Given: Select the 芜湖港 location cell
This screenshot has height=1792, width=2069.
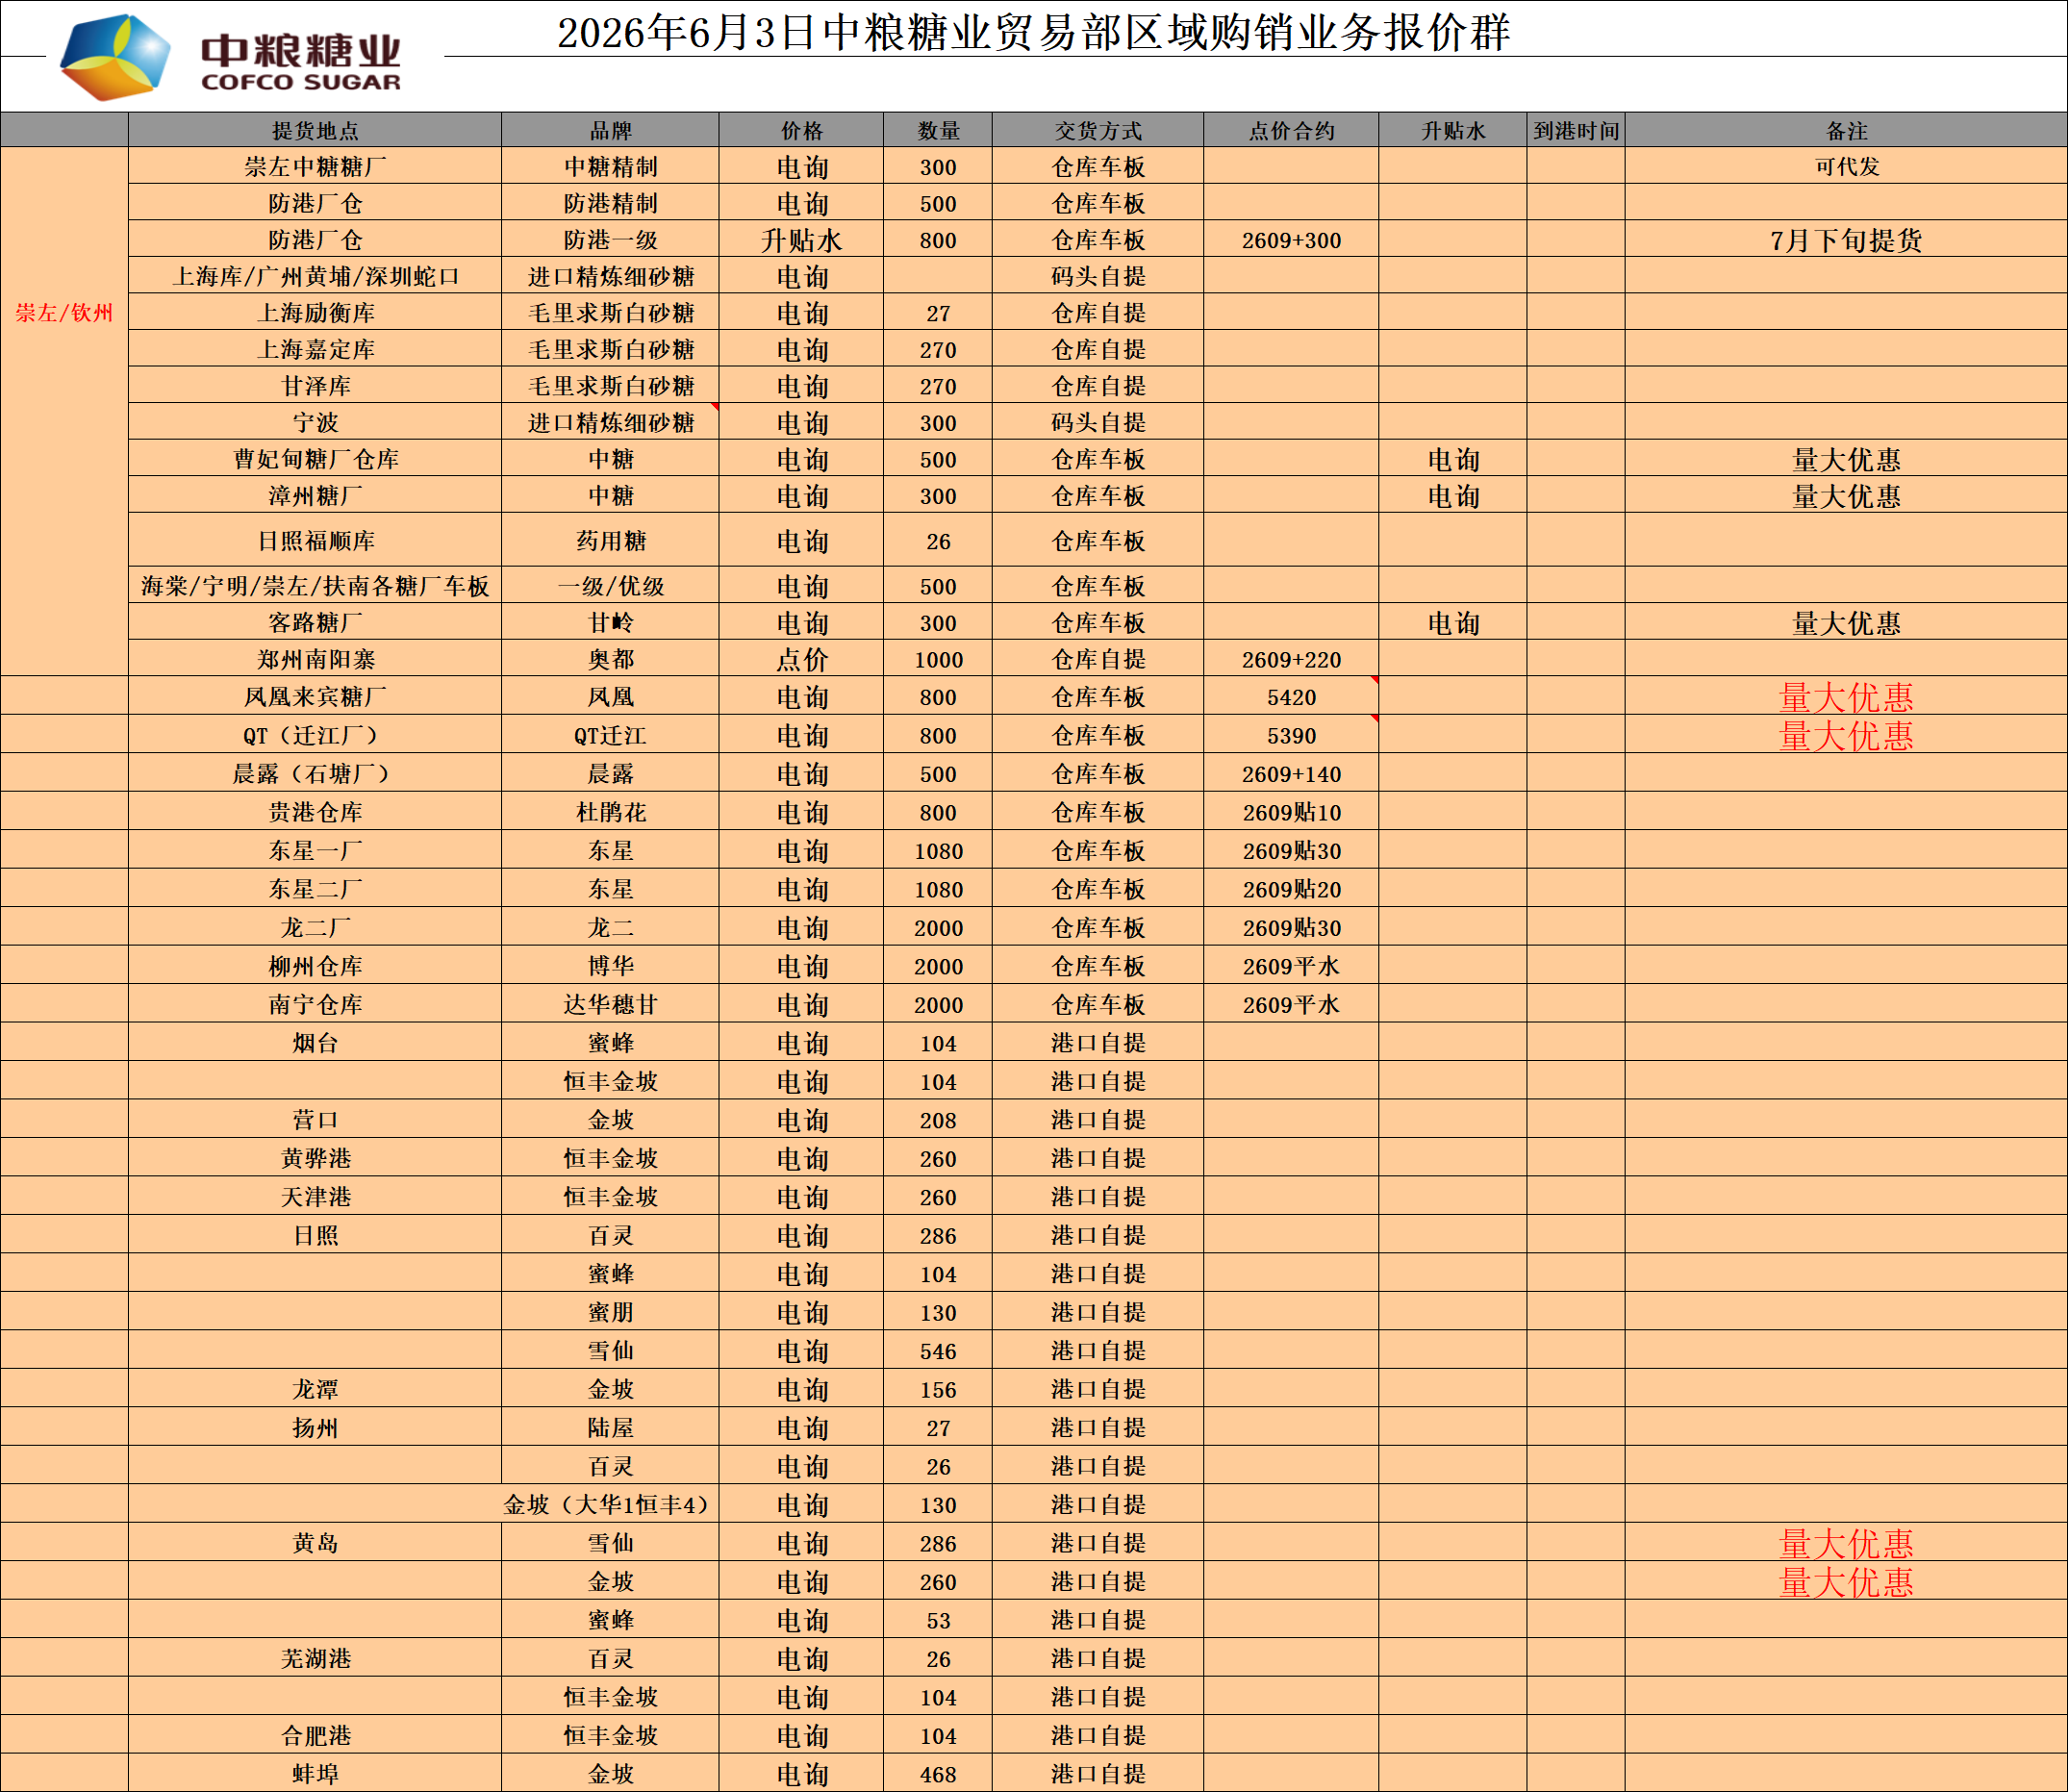Looking at the screenshot, I should 315,1659.
